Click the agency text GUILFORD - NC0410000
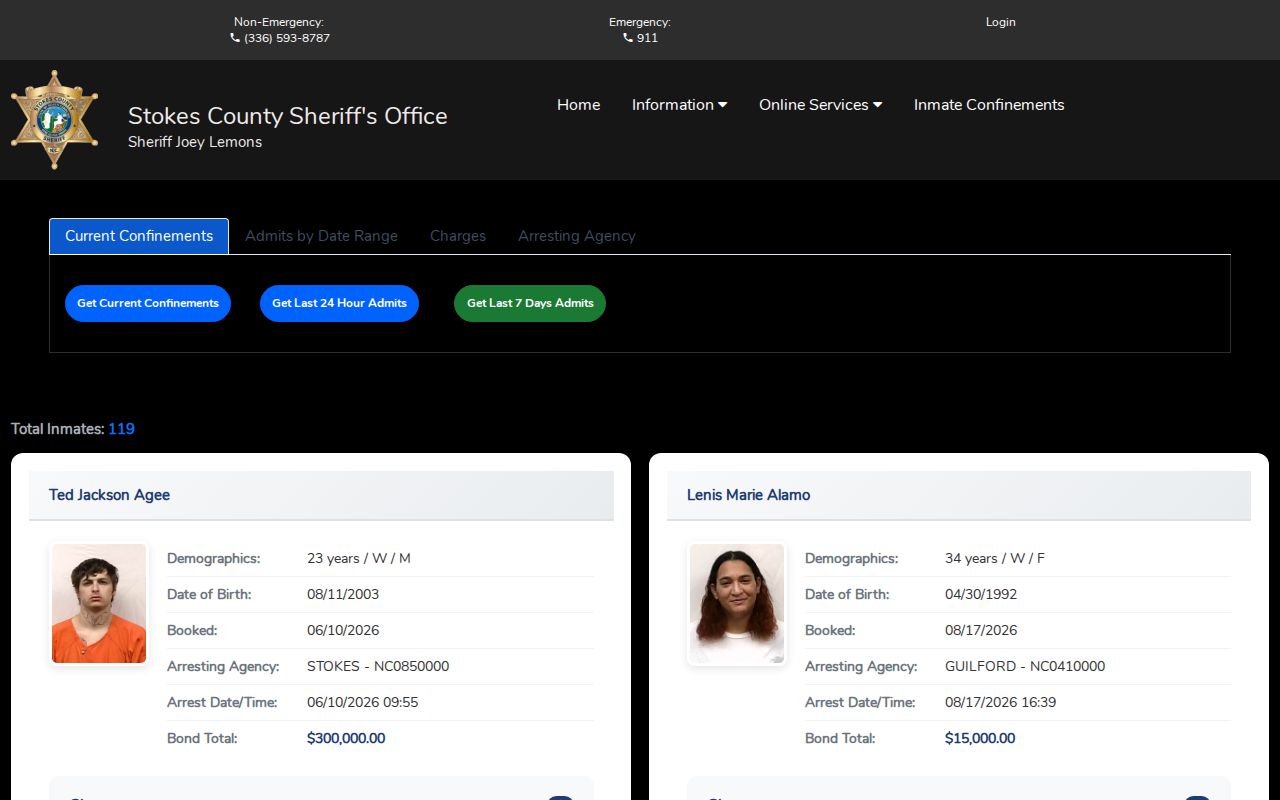The height and width of the screenshot is (800, 1280). (1025, 666)
